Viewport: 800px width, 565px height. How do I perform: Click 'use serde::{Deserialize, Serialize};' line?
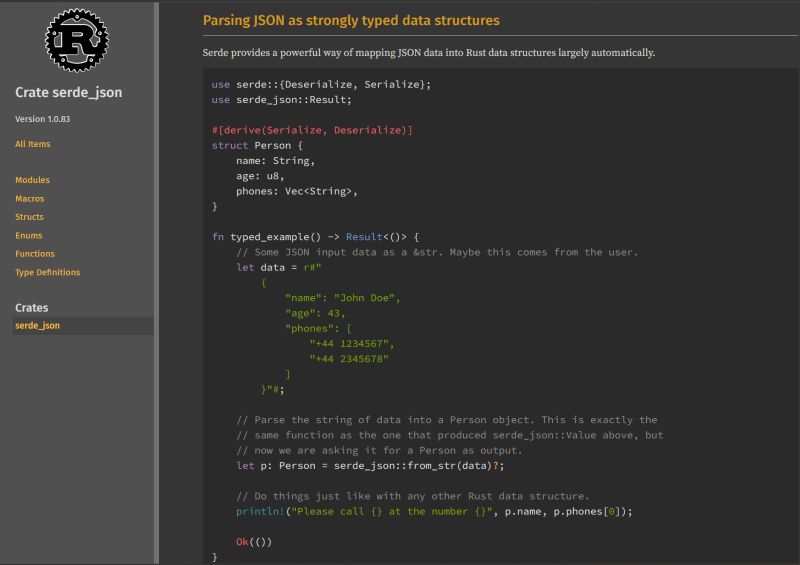tap(321, 84)
